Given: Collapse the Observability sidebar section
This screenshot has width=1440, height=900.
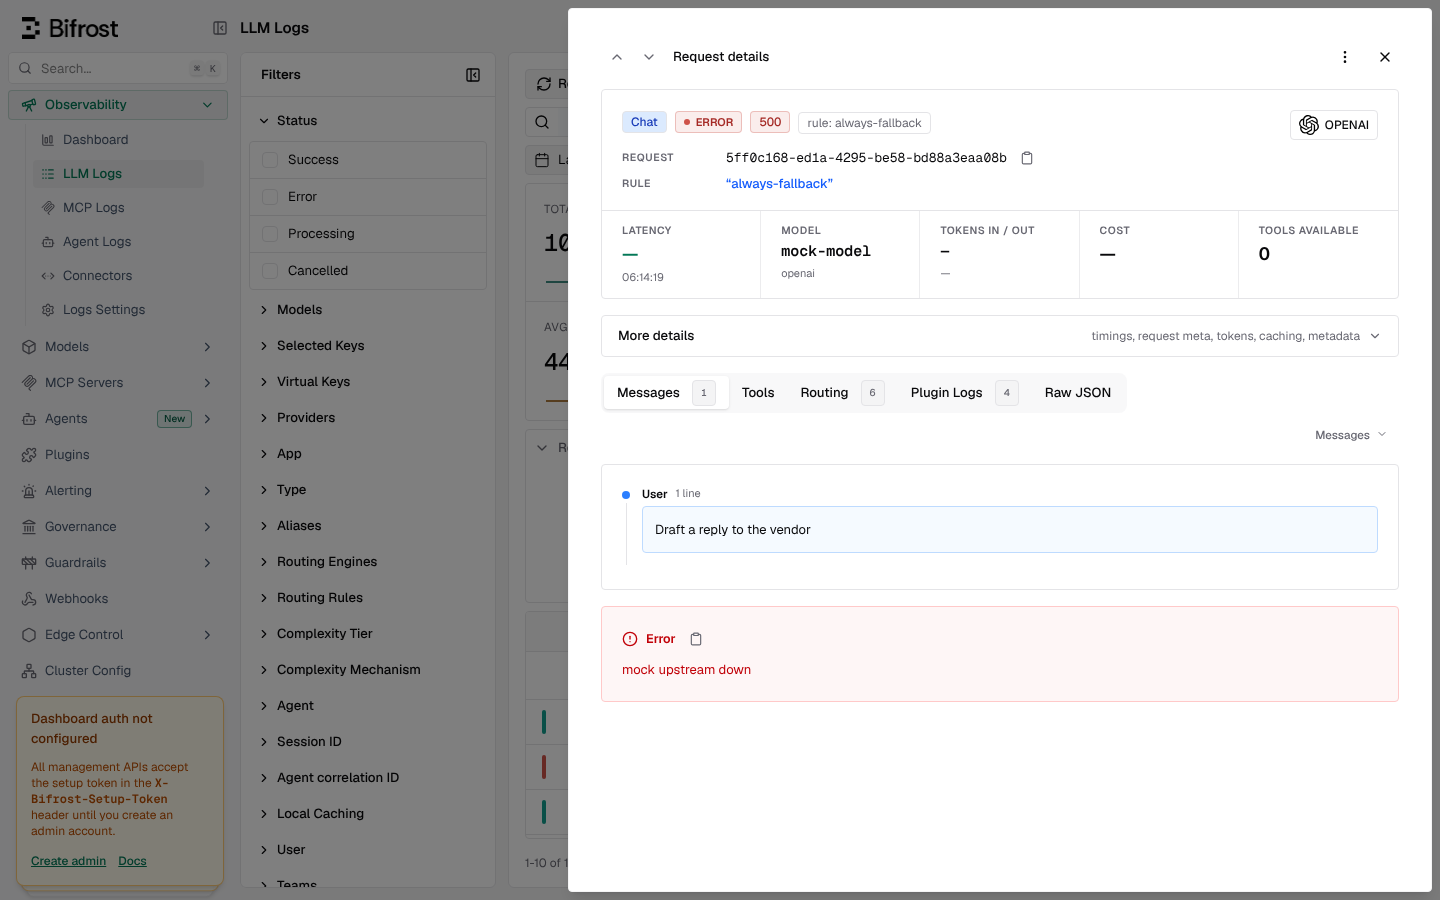Looking at the screenshot, I should tap(118, 105).
